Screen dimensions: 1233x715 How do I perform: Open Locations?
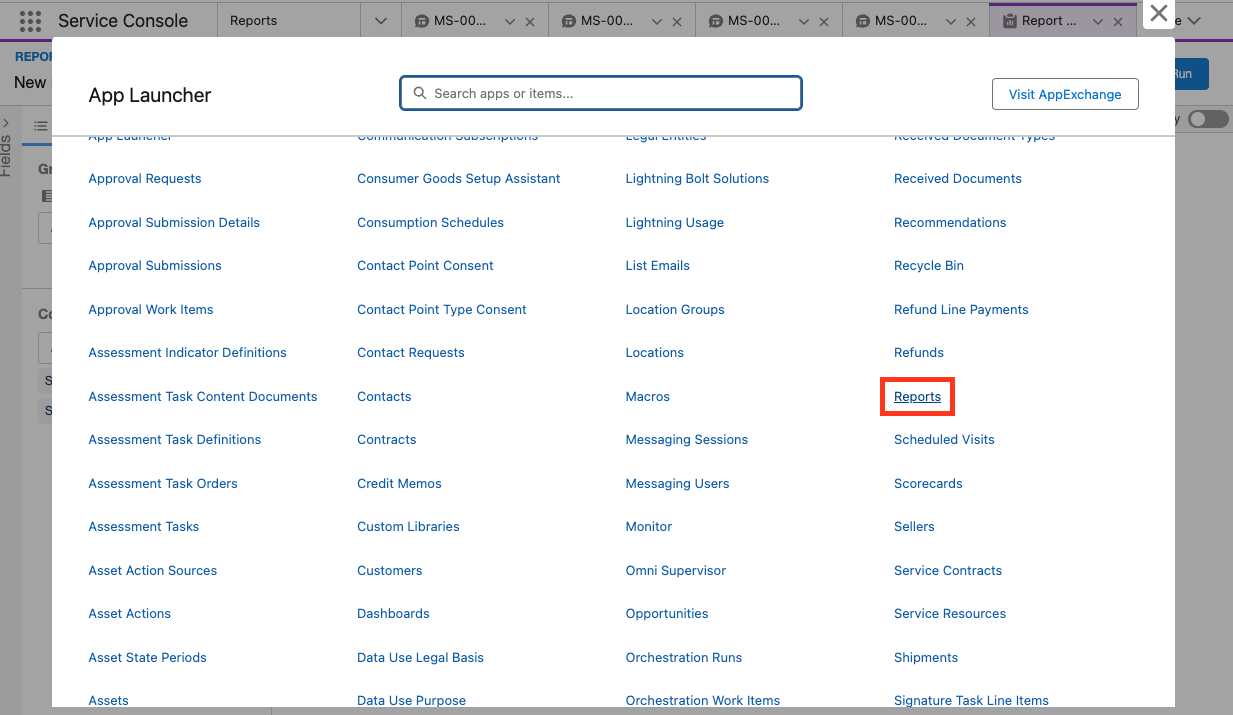click(655, 353)
